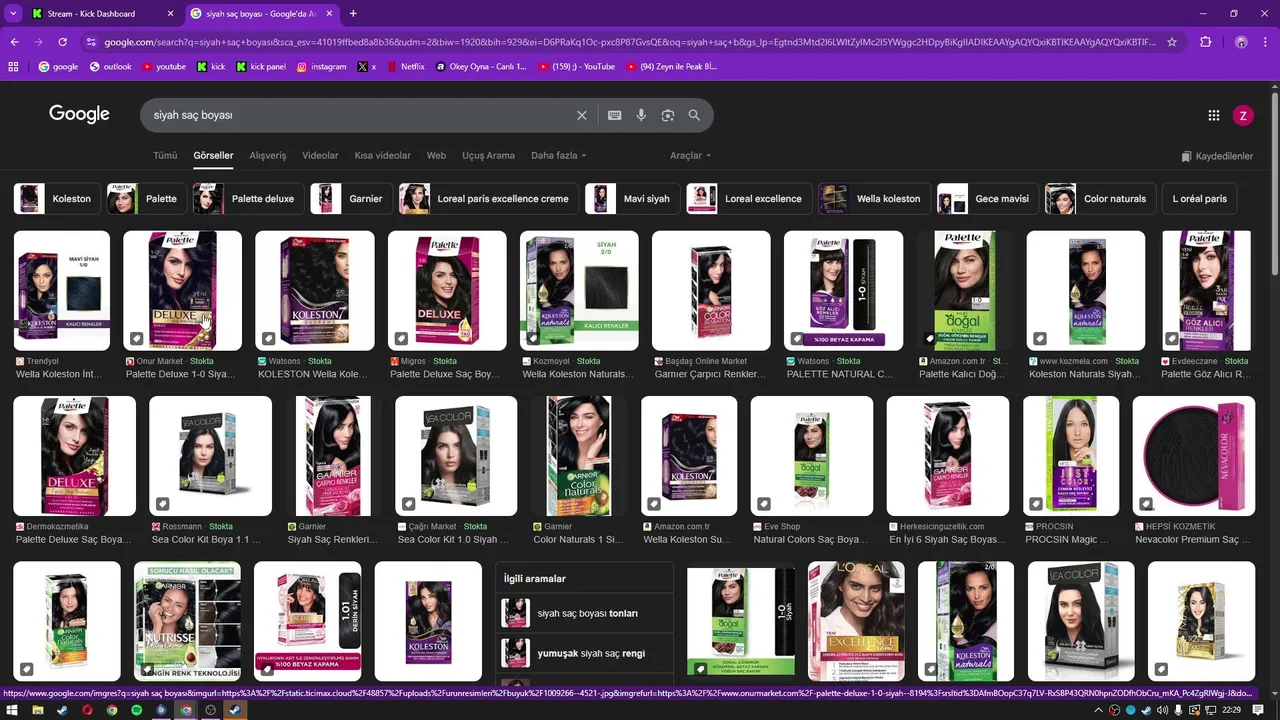Image resolution: width=1280 pixels, height=720 pixels.
Task: Open related search yumuşak siyah saç rengi
Action: coord(584,653)
